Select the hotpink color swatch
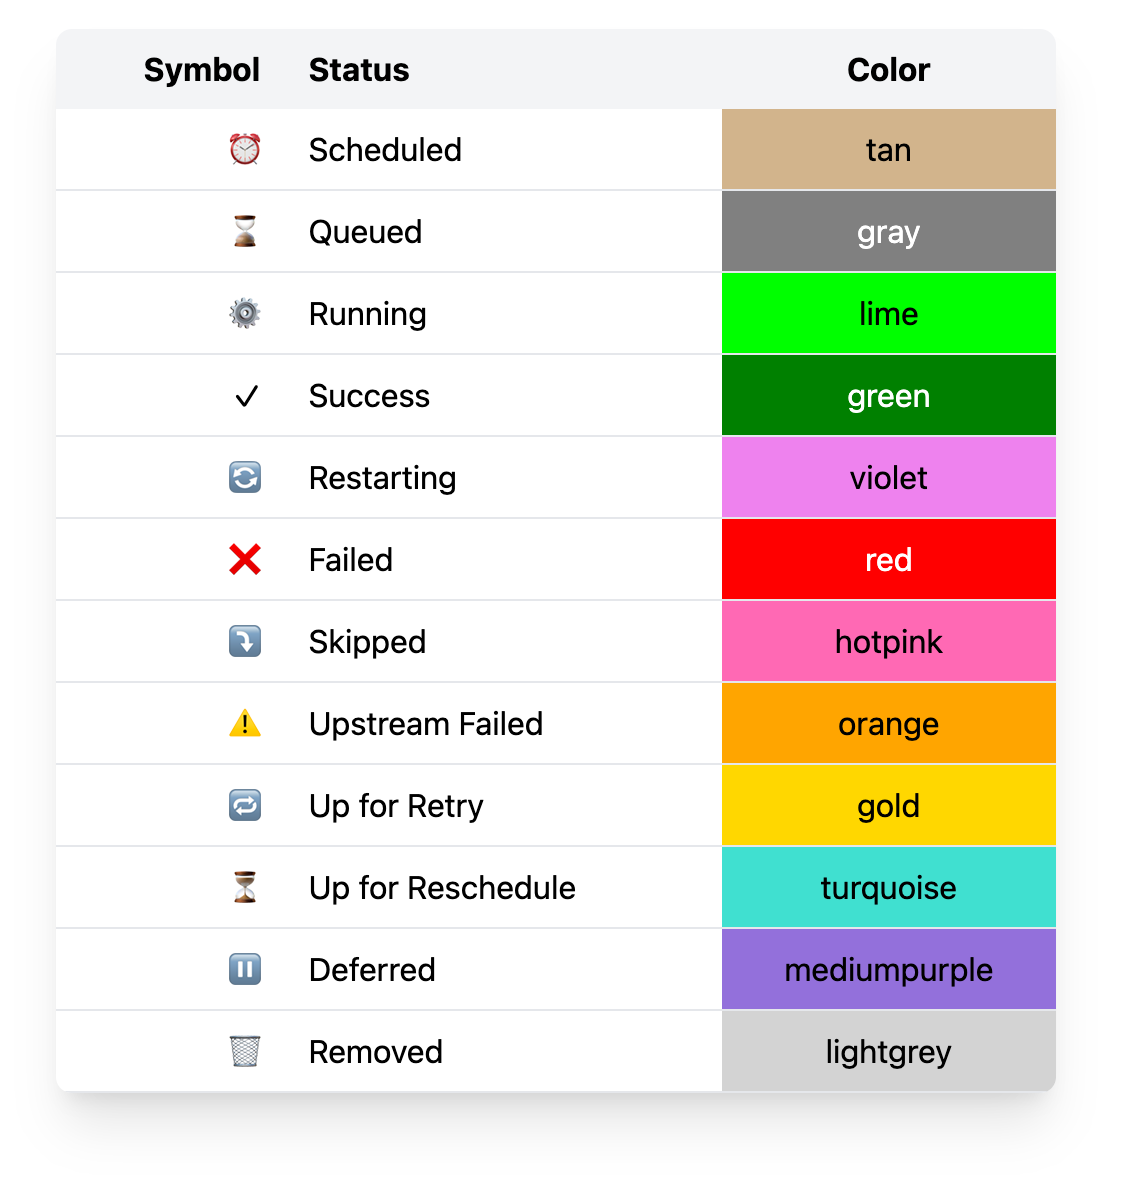Screen dimensions: 1126x1202 (889, 642)
